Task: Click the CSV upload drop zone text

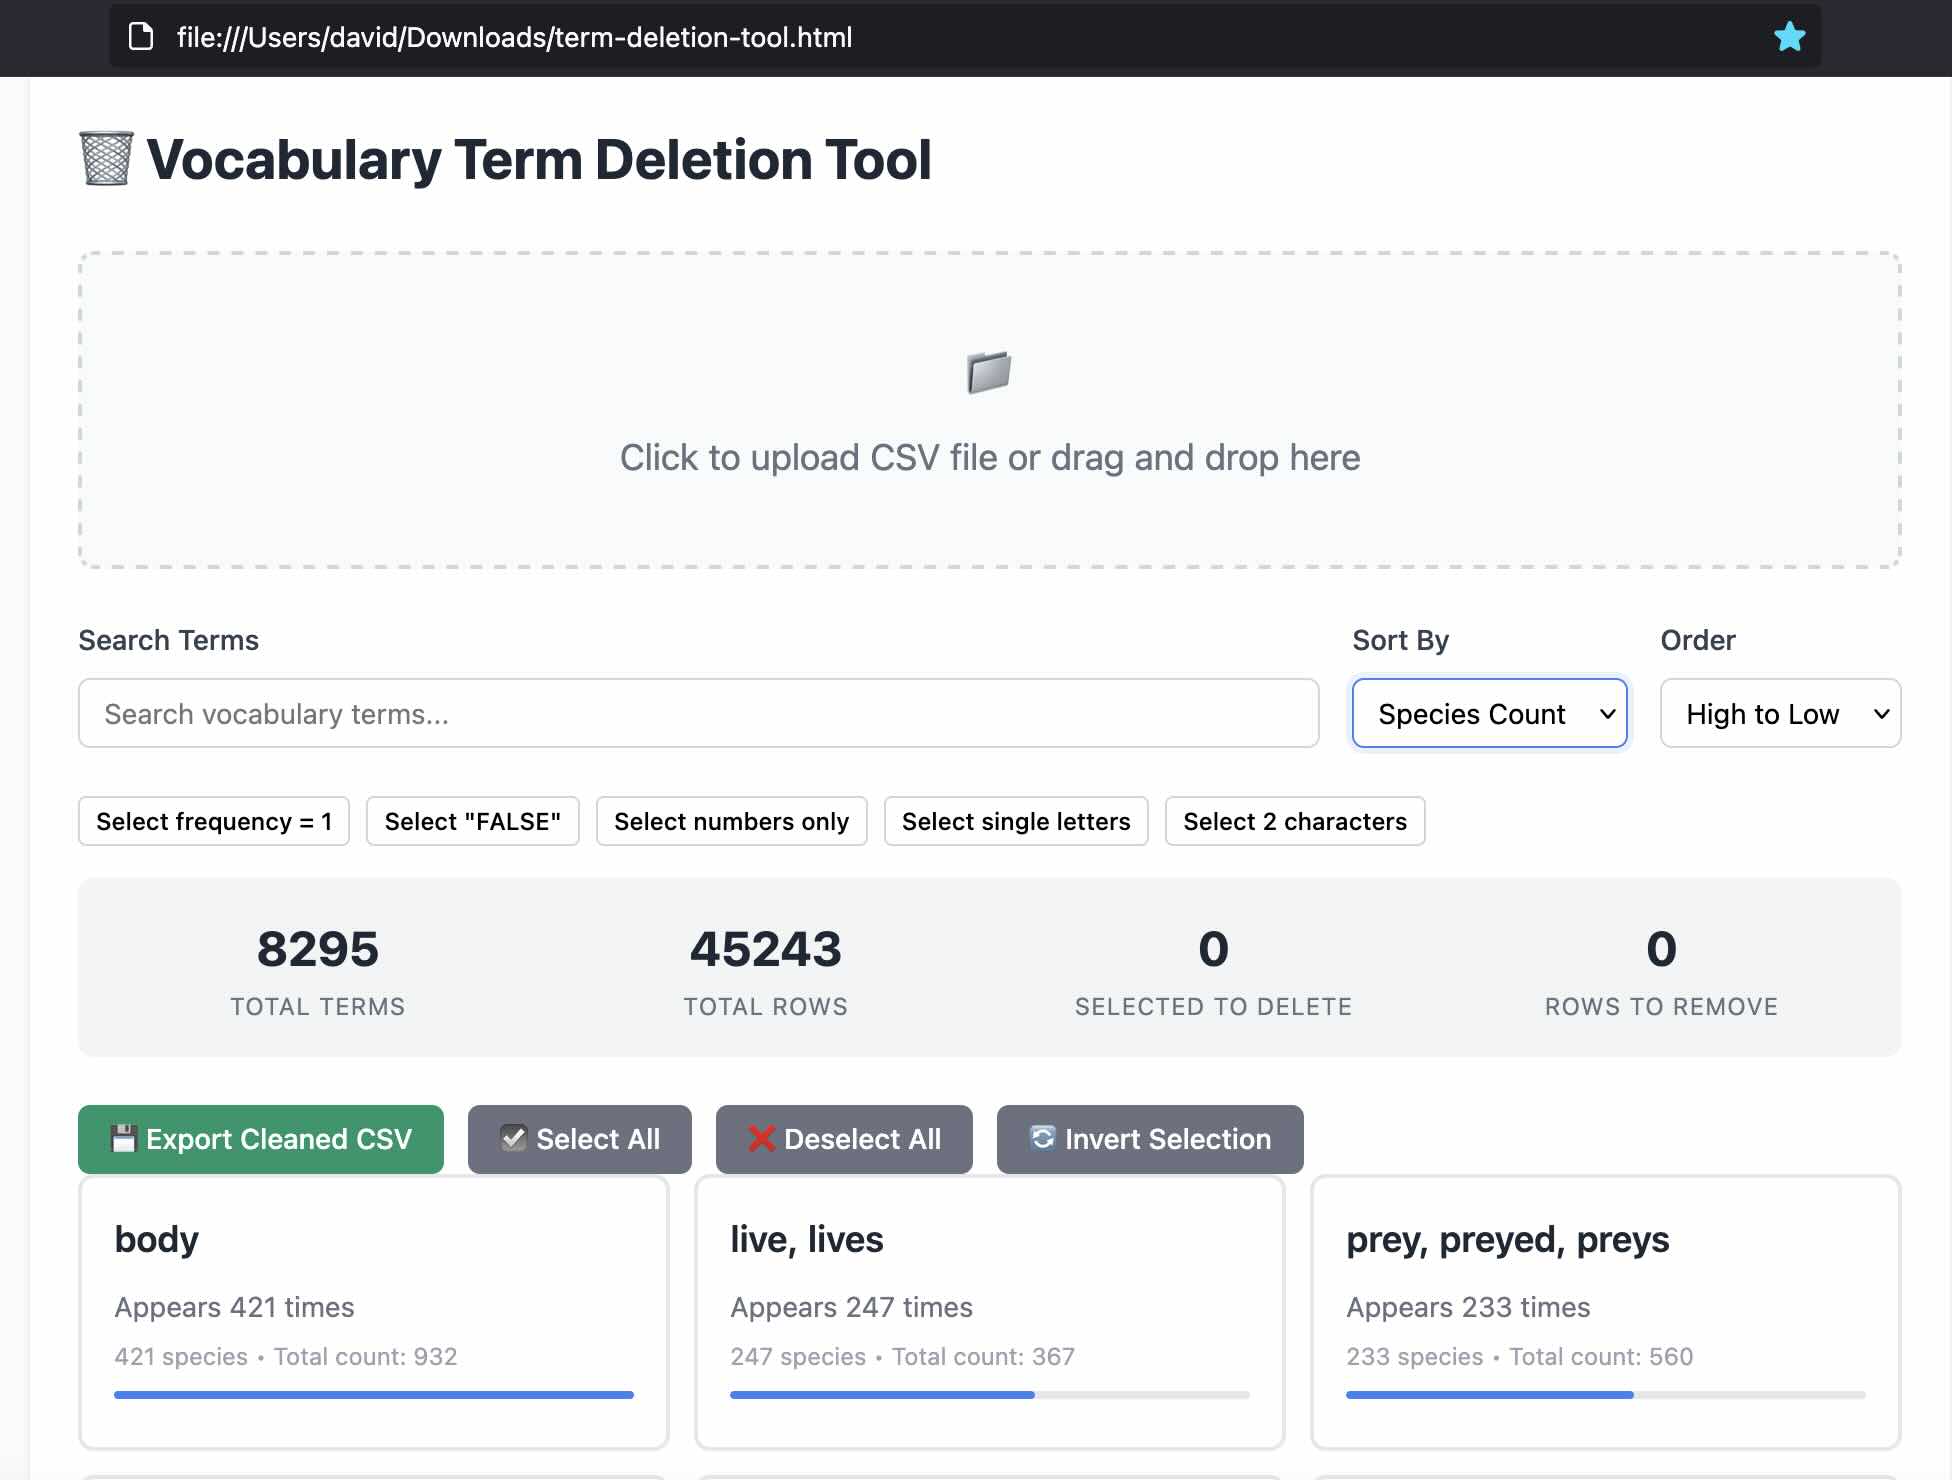Action: [989, 457]
